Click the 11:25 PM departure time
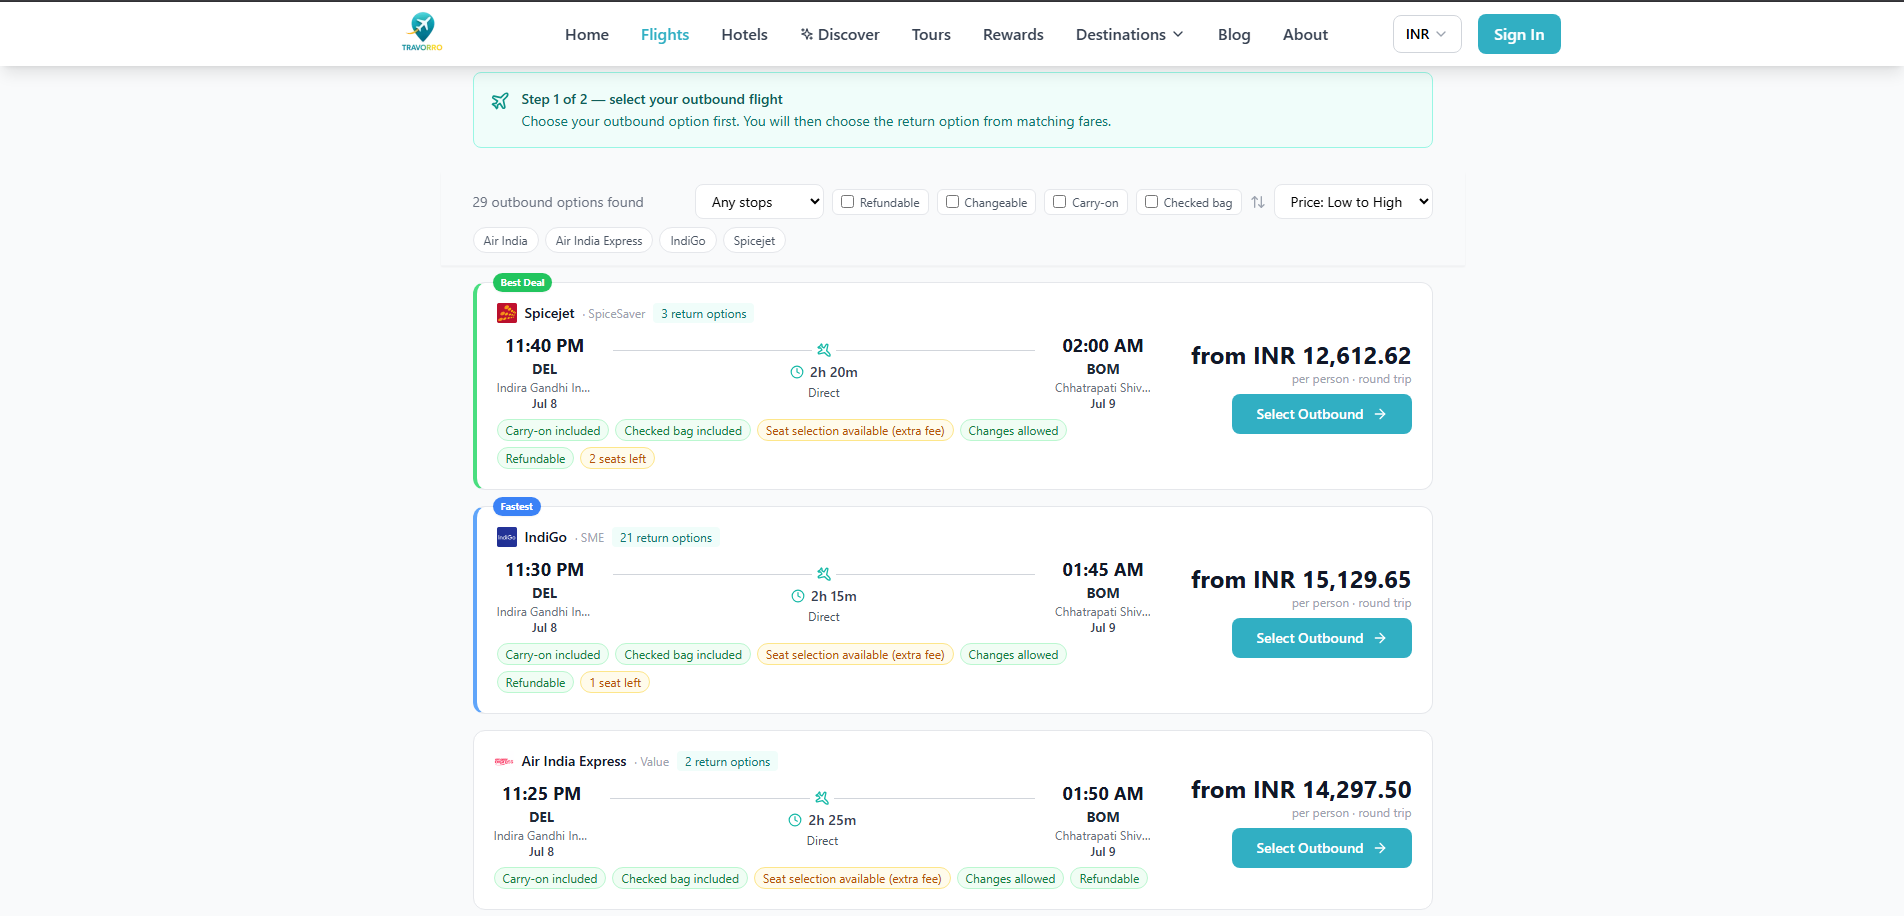This screenshot has height=916, width=1904. (542, 794)
